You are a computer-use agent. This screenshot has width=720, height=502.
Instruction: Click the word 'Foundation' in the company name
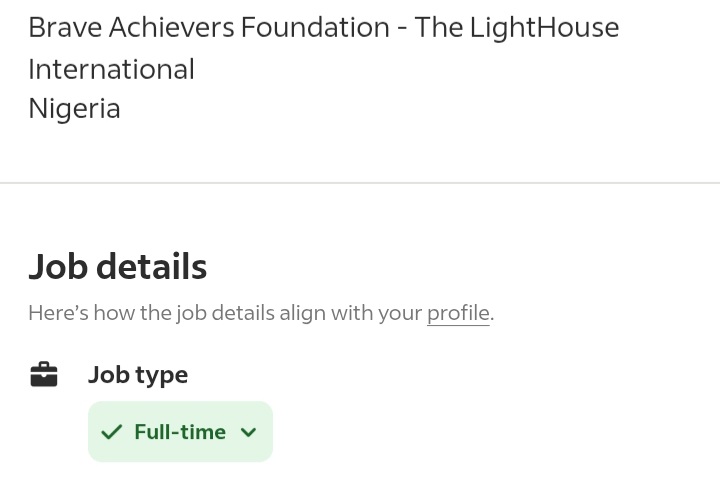[x=315, y=28]
